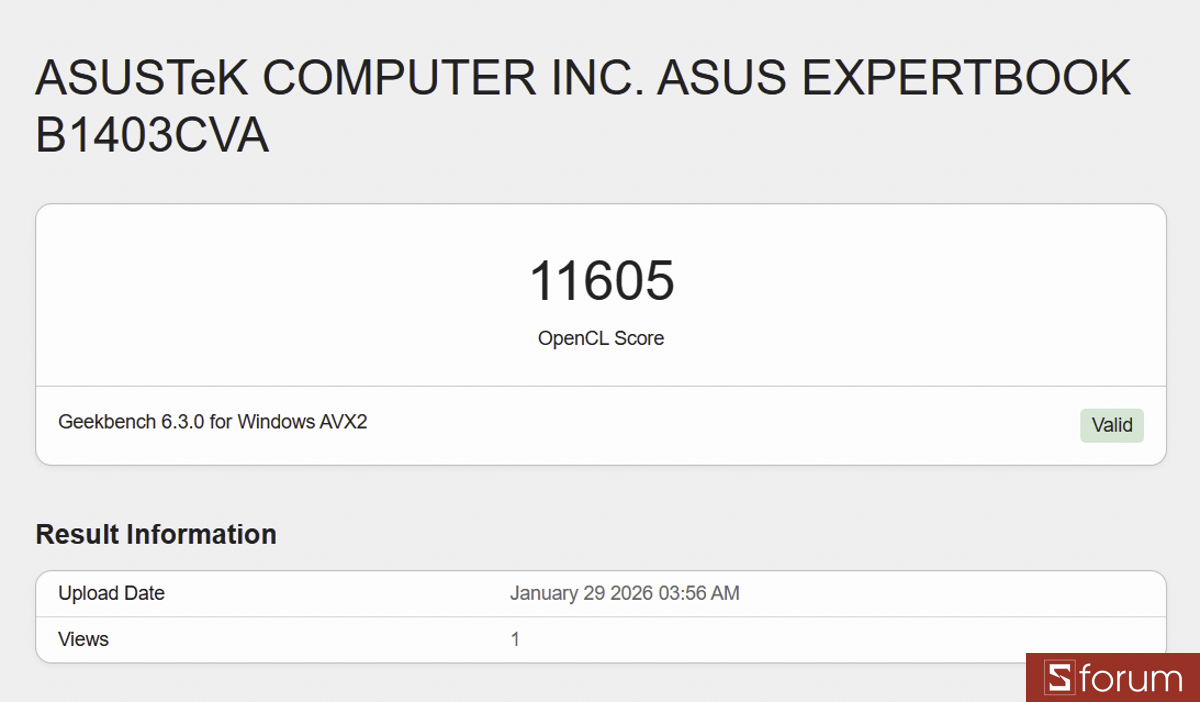Toggle the Views row entry

click(x=600, y=639)
